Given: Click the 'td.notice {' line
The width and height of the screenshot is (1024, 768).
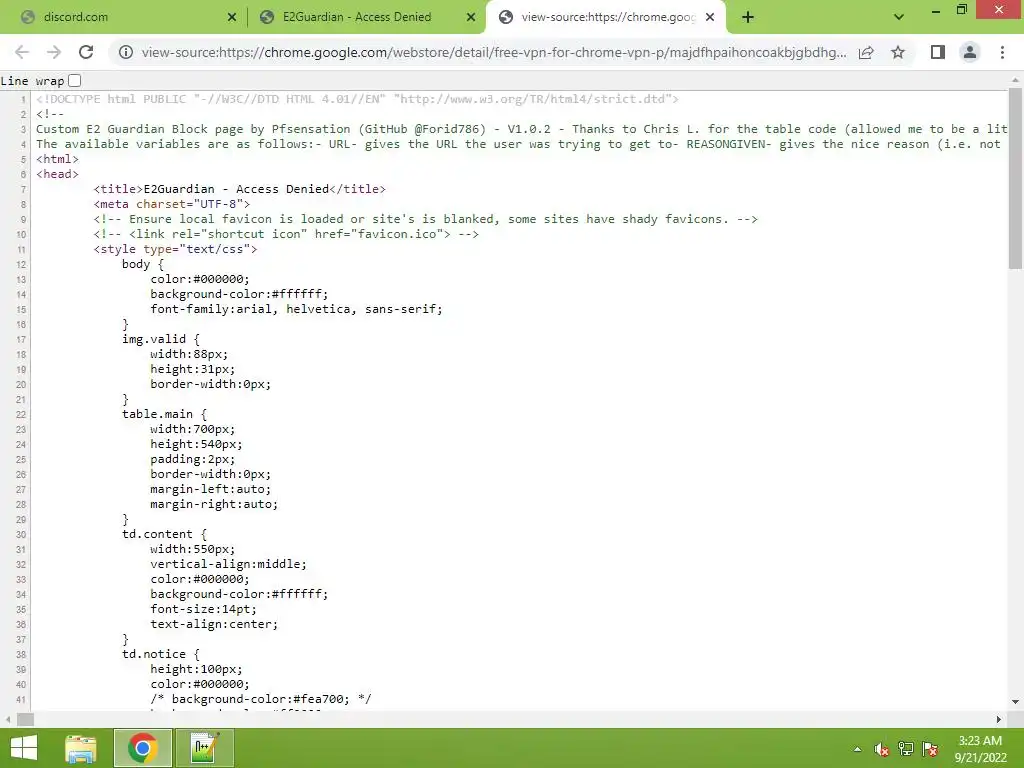Looking at the screenshot, I should [161, 654].
